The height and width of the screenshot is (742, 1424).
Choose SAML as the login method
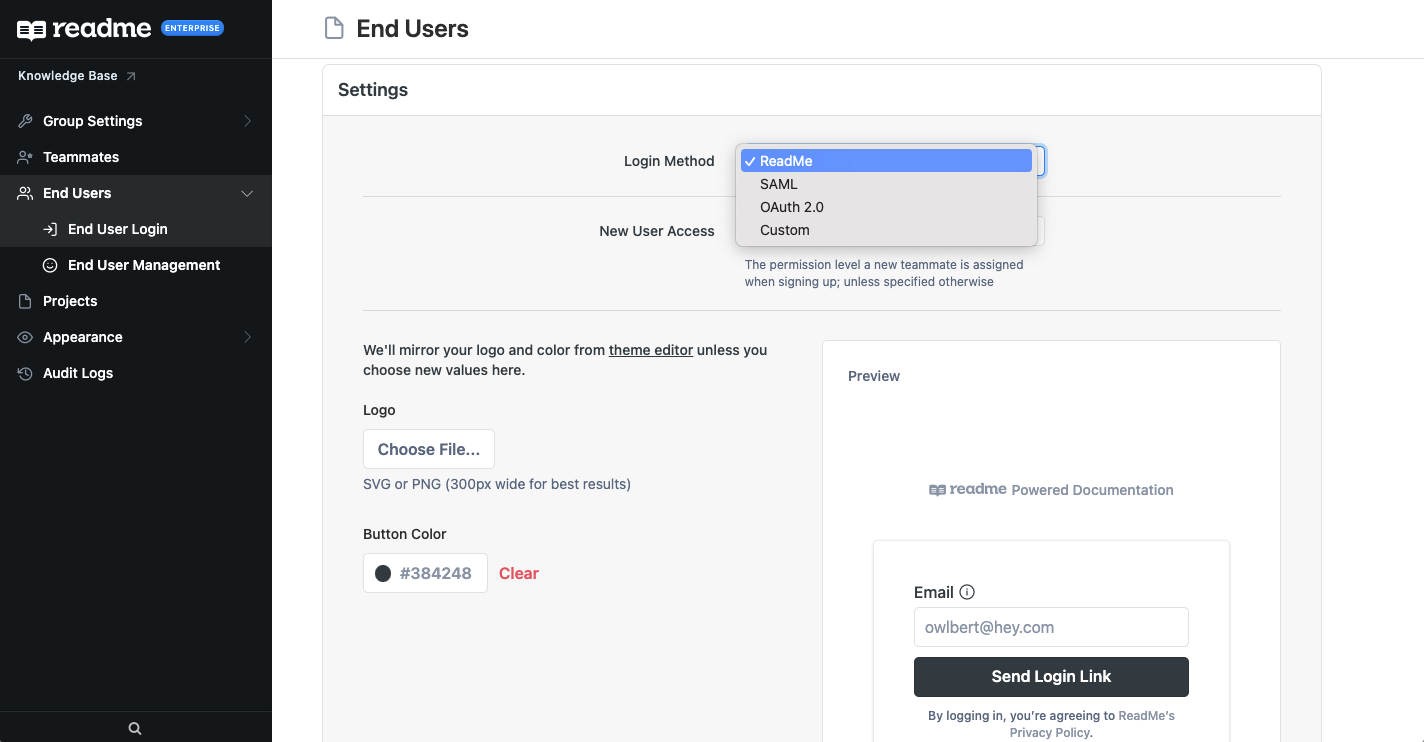[886, 184]
